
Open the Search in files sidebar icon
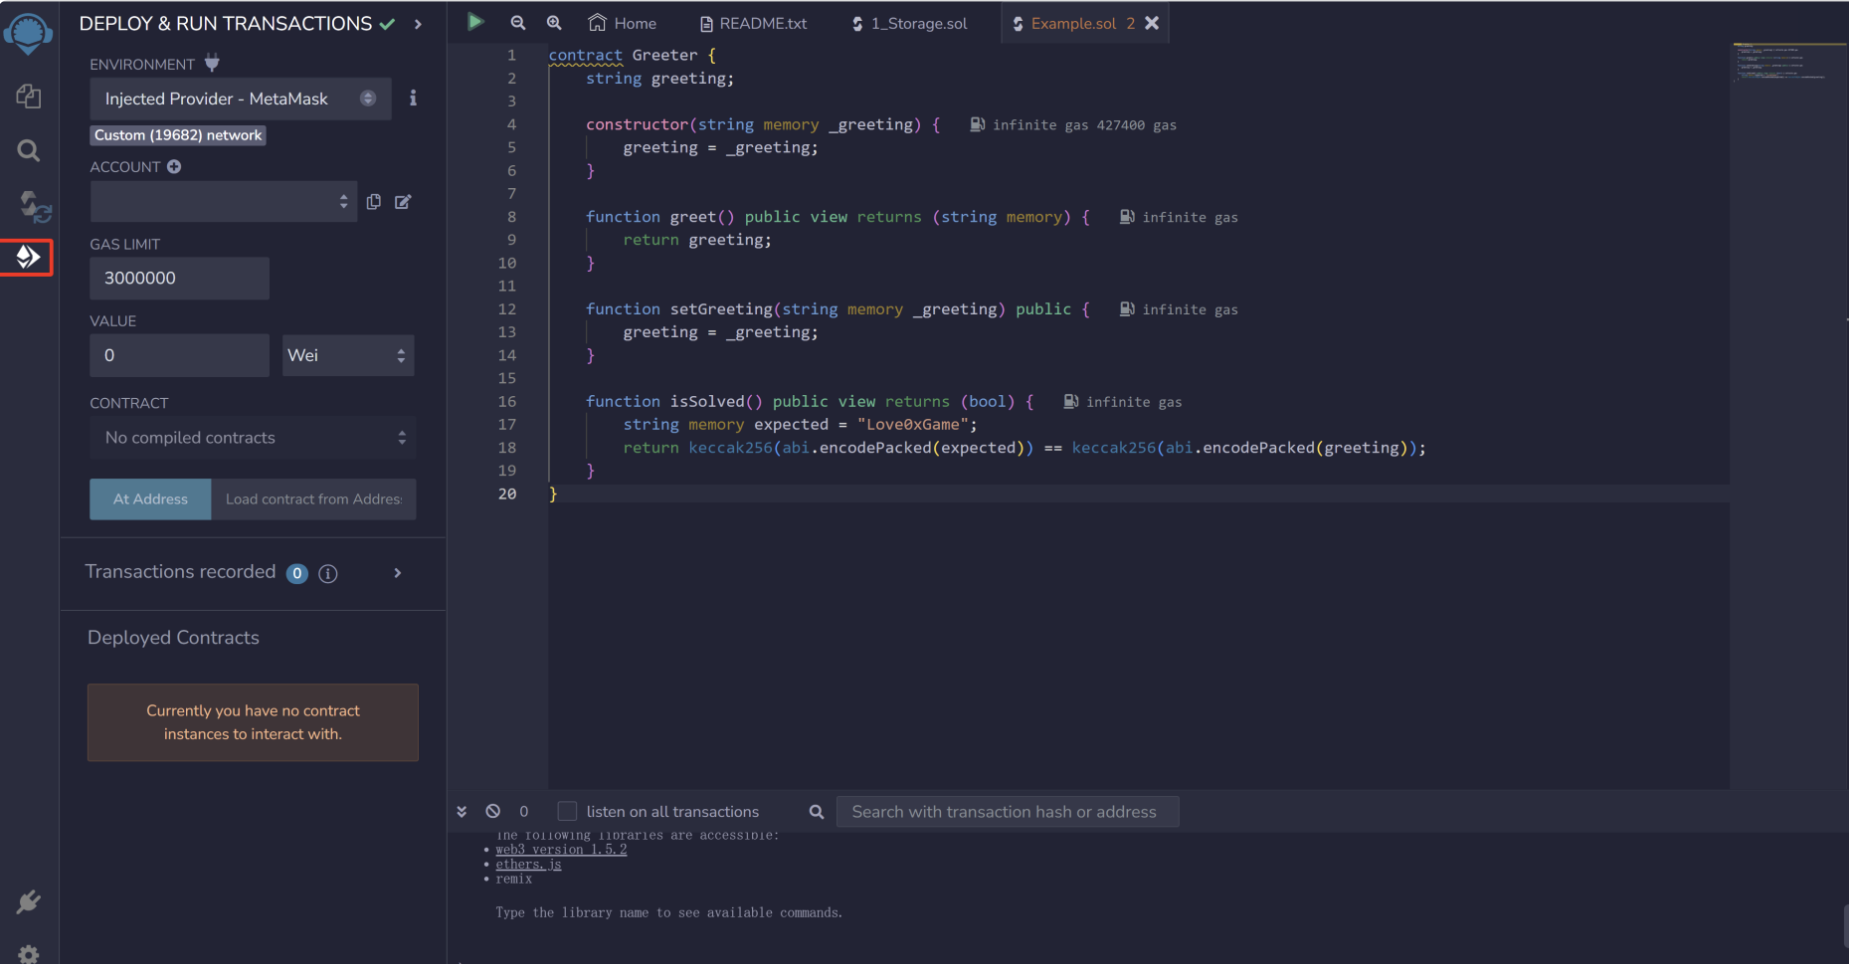click(28, 151)
